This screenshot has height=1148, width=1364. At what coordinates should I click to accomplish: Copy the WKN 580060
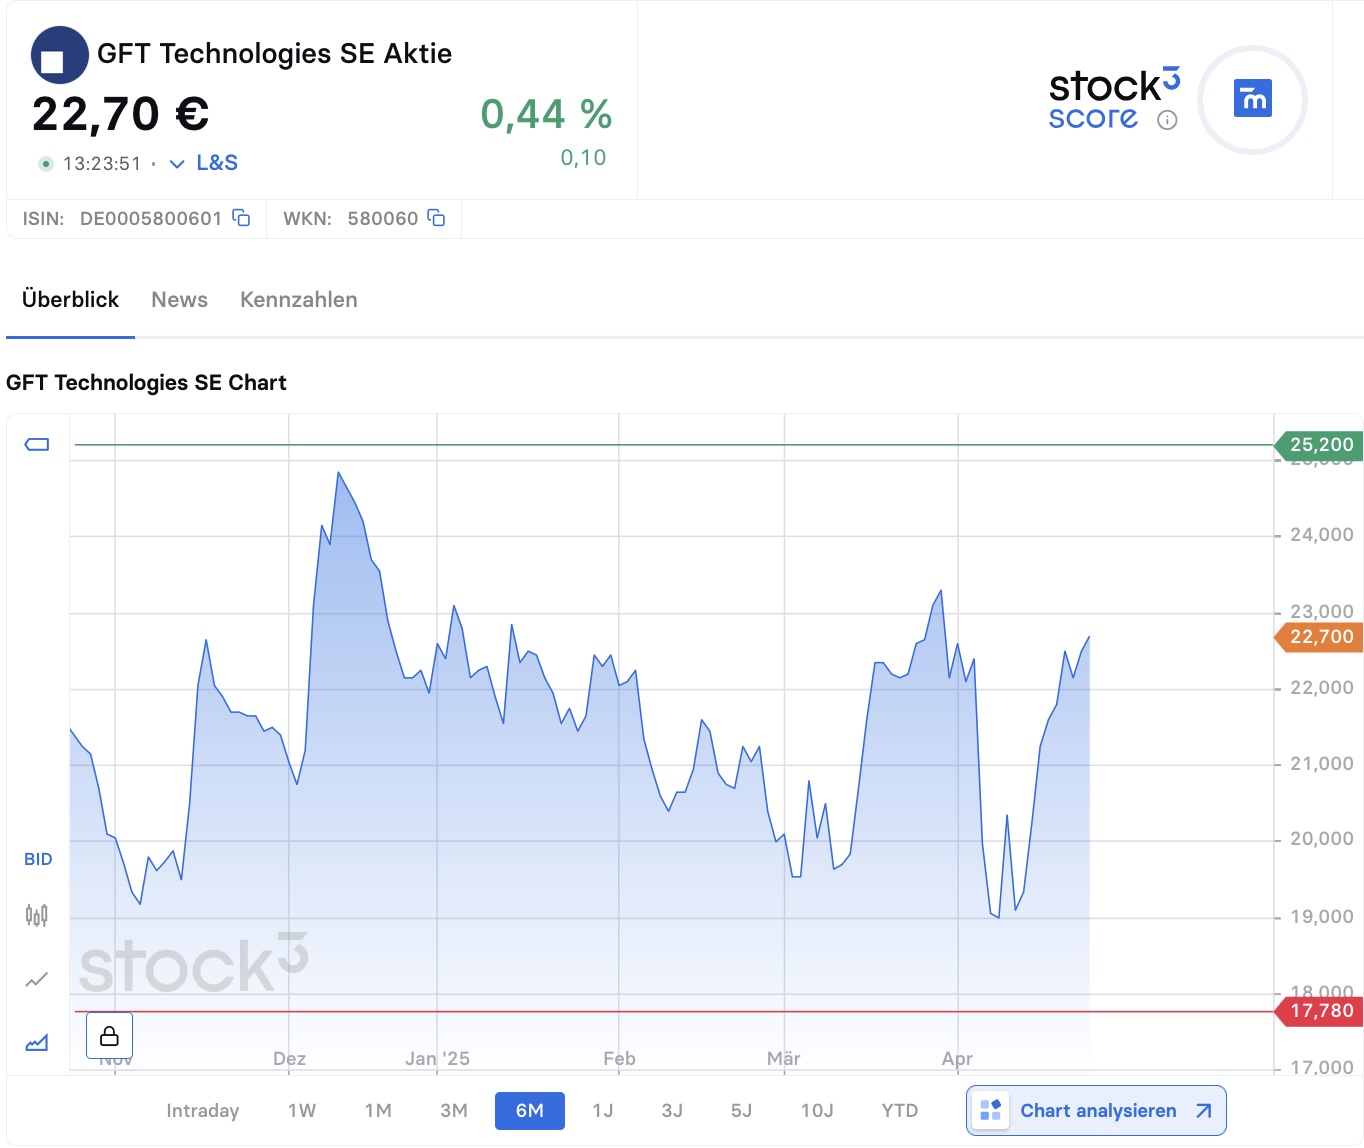coord(436,218)
